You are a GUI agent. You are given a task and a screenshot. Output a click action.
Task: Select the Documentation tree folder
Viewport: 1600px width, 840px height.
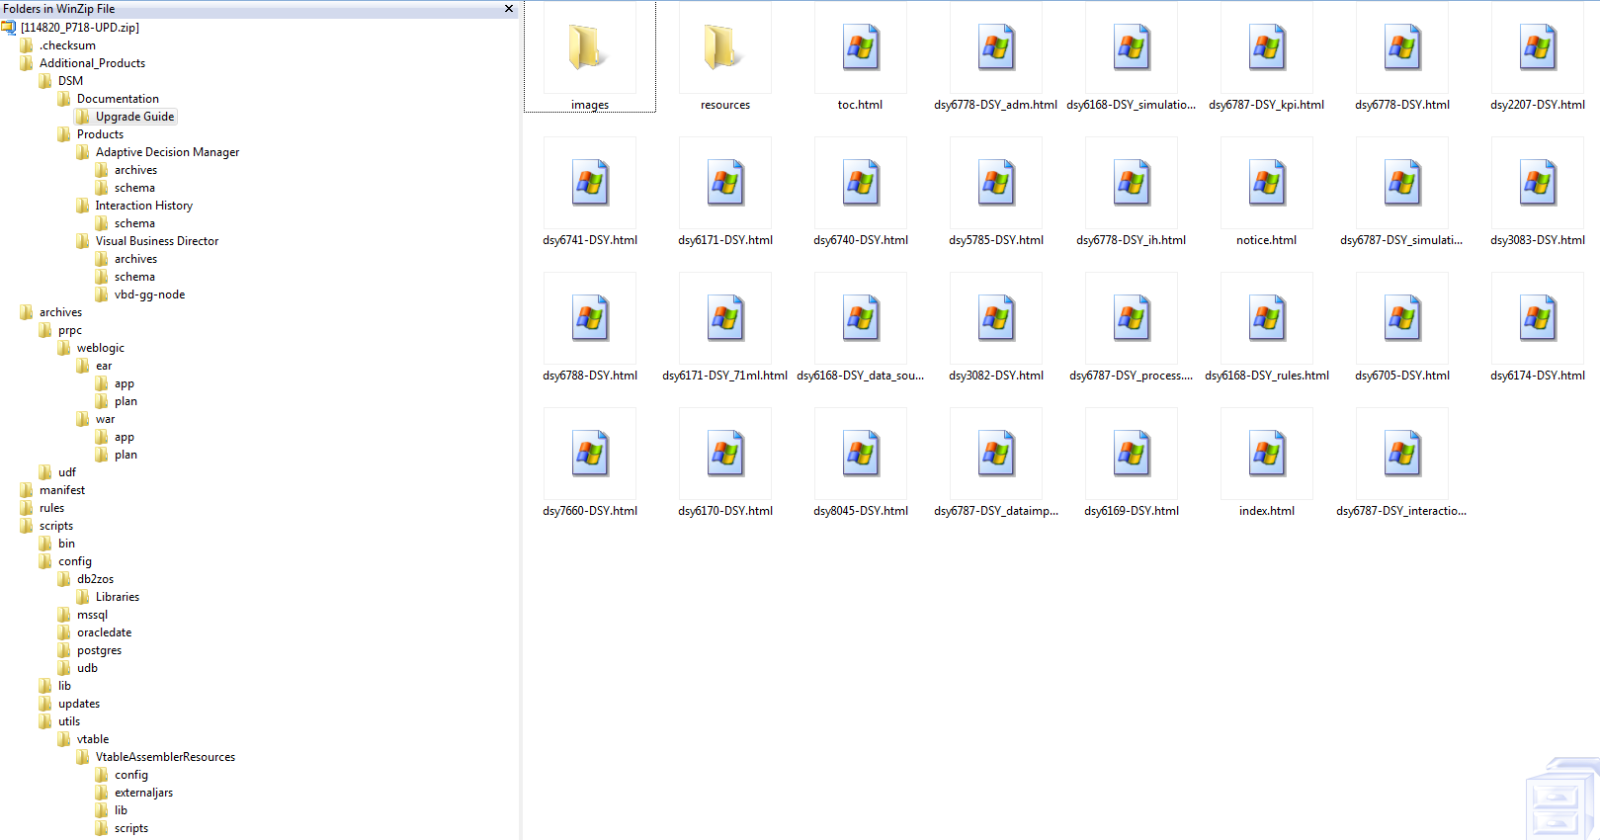(x=118, y=99)
